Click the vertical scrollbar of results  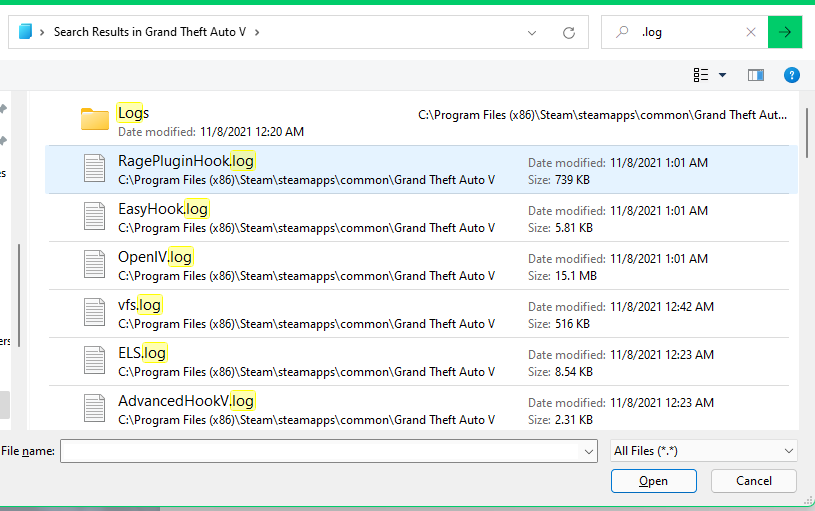click(806, 130)
